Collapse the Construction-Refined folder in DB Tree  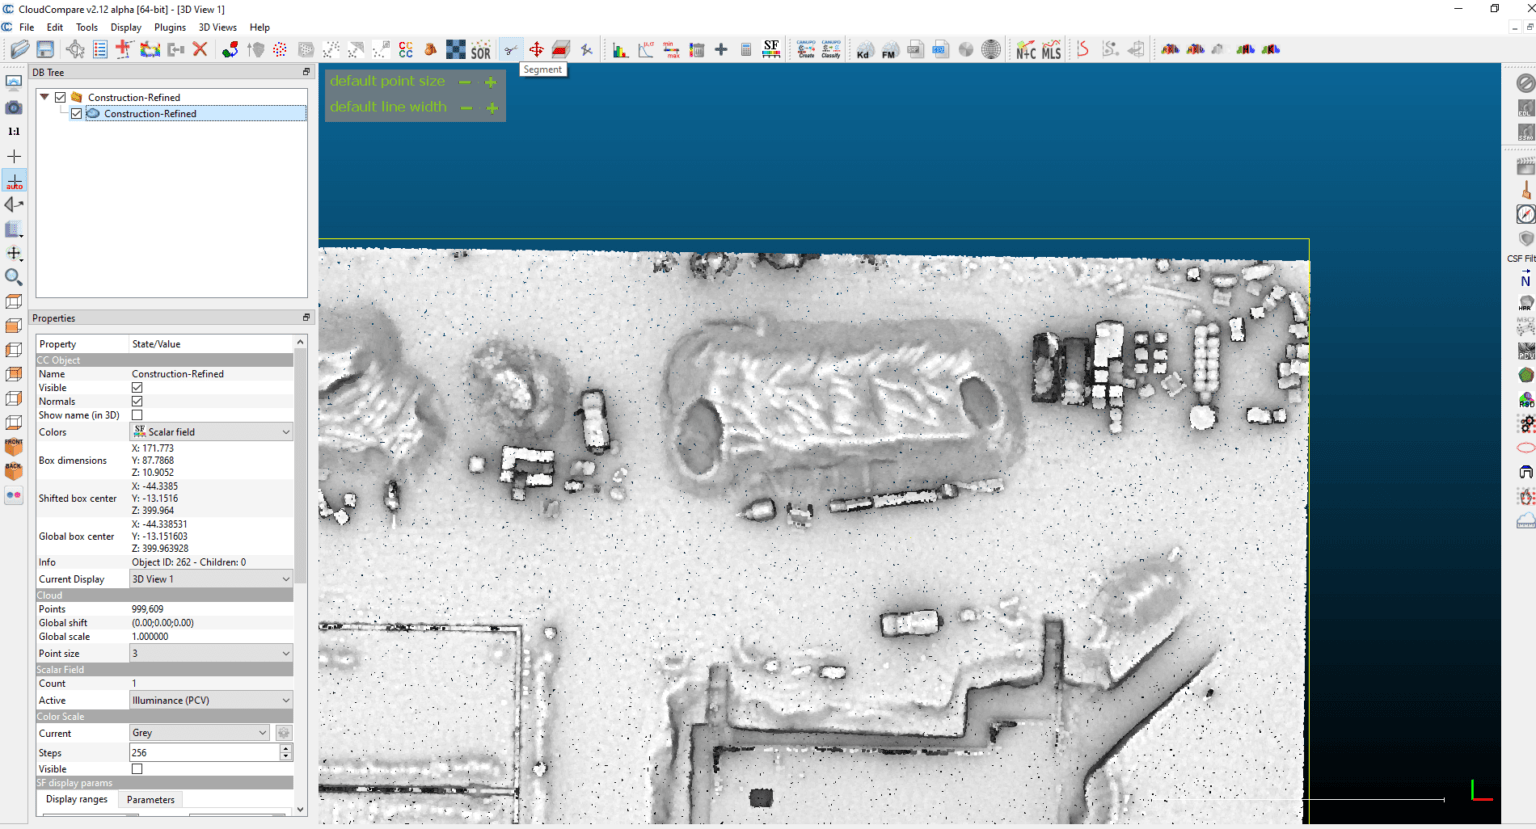pyautogui.click(x=44, y=97)
